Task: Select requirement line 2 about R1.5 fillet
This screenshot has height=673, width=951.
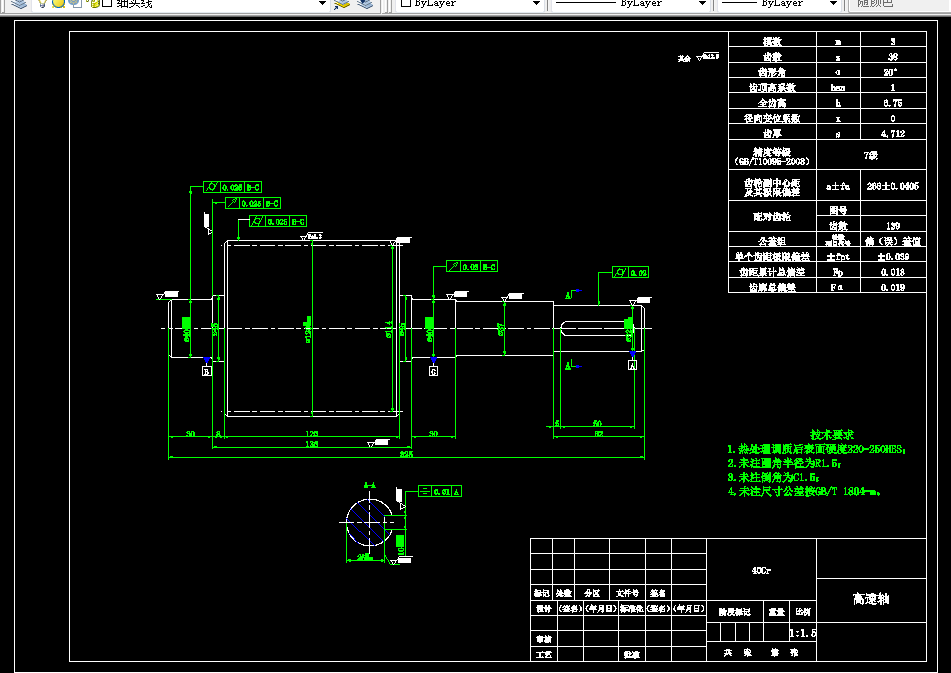Action: 784,463
